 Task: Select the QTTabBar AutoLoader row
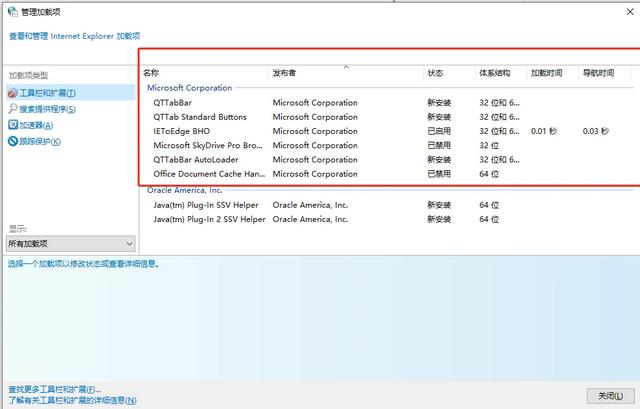388,160
